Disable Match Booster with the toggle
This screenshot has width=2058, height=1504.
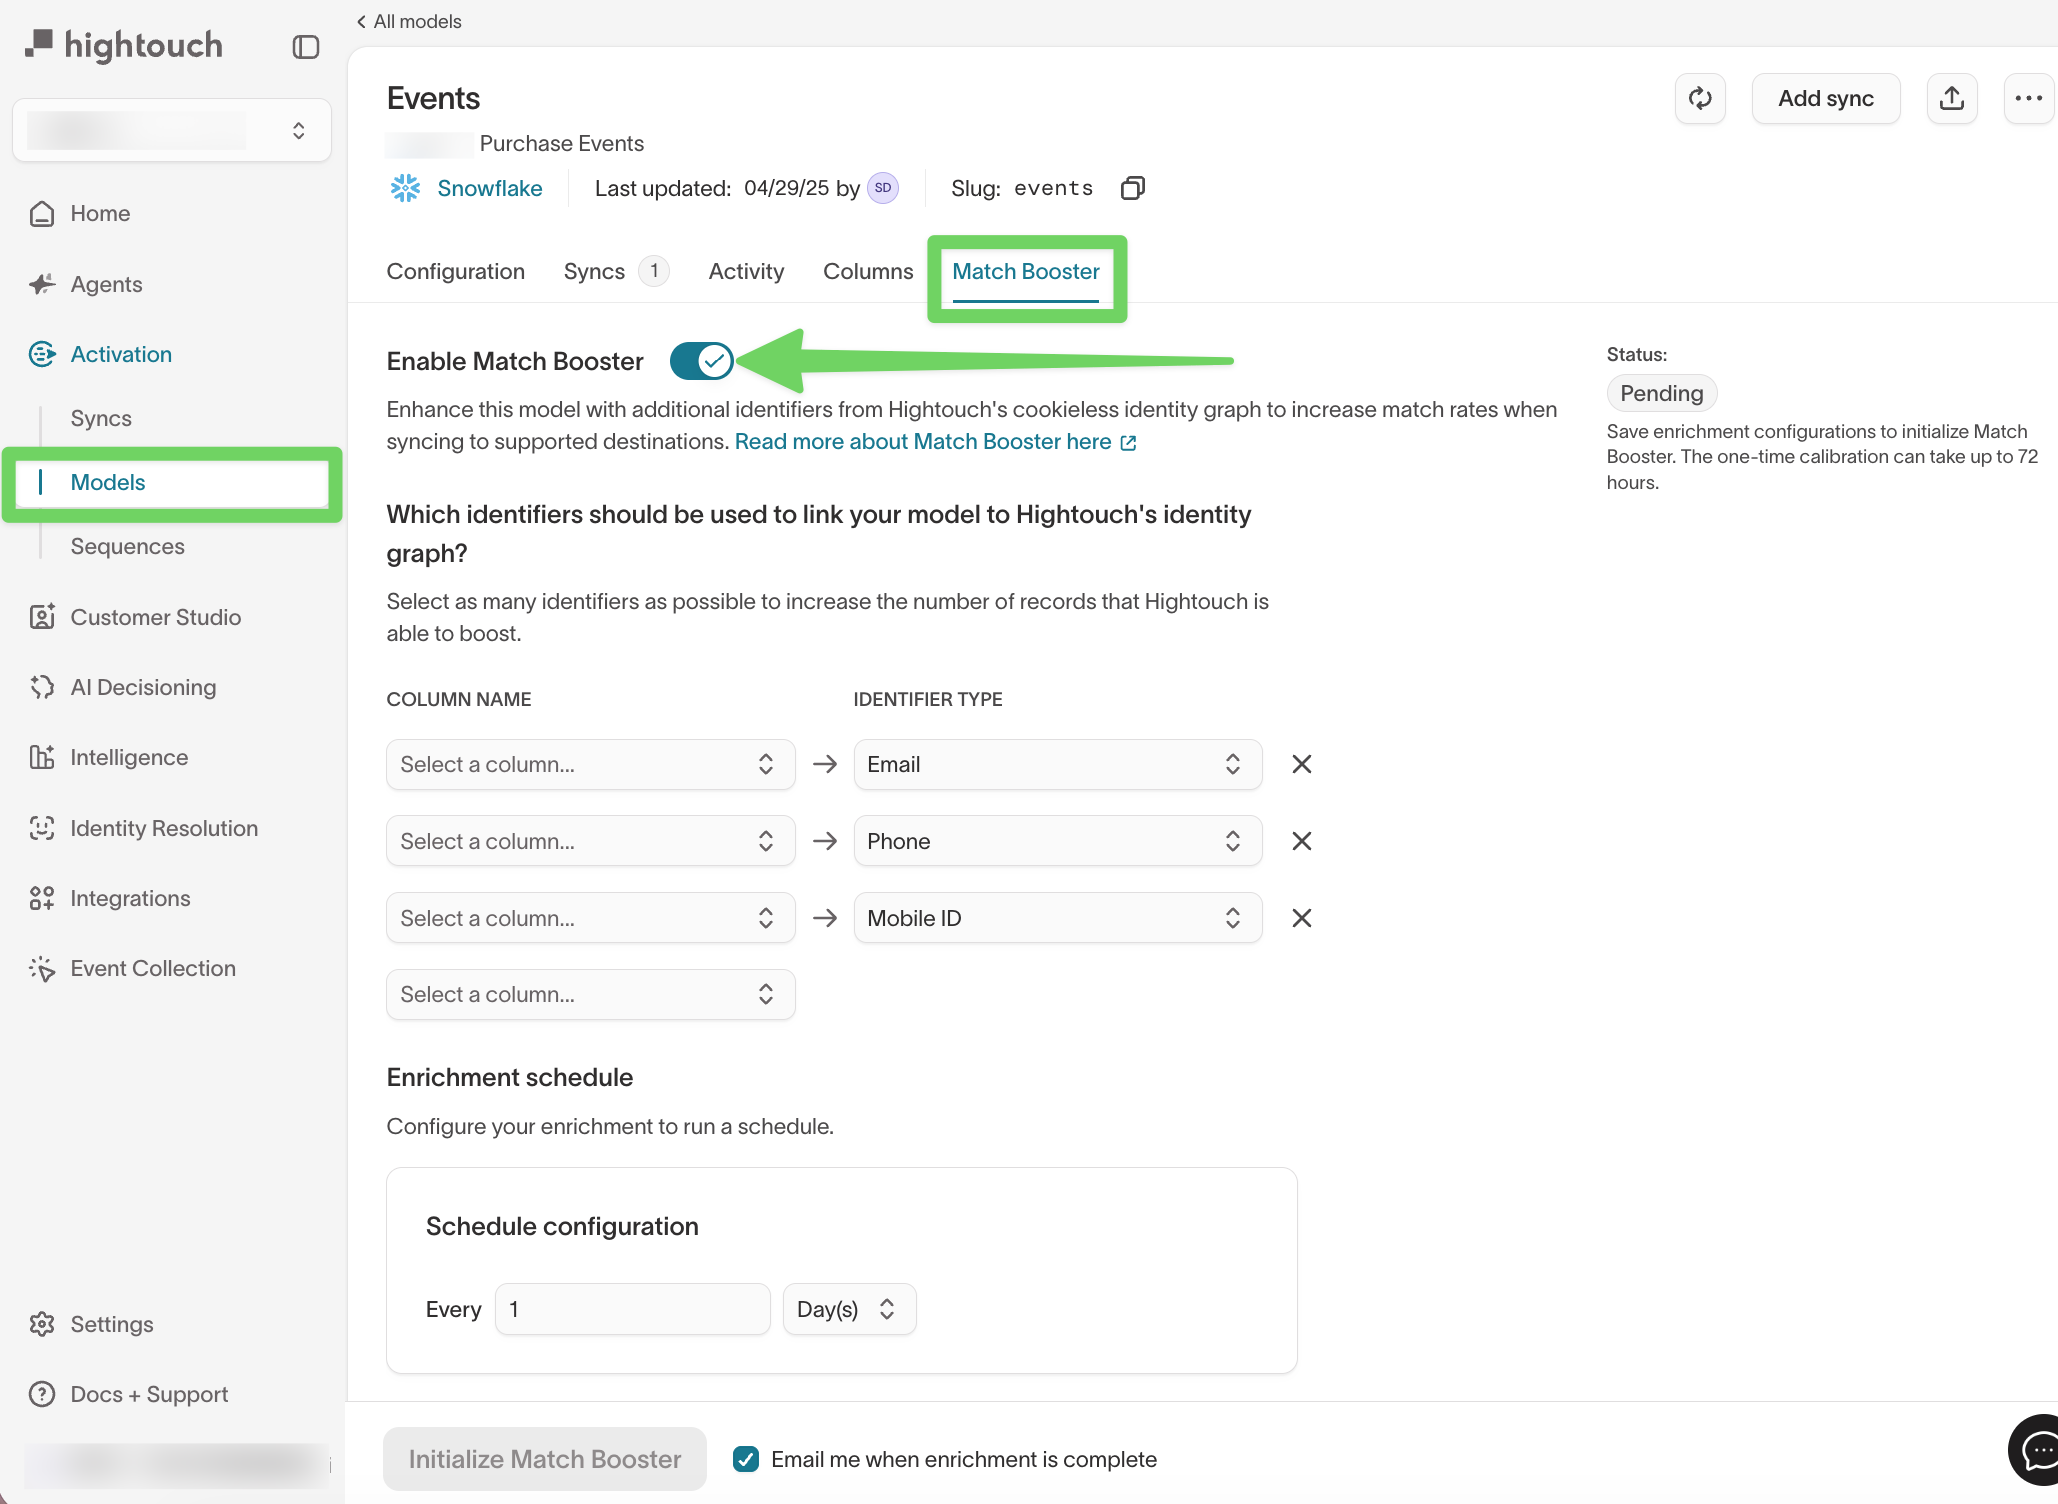click(x=701, y=361)
